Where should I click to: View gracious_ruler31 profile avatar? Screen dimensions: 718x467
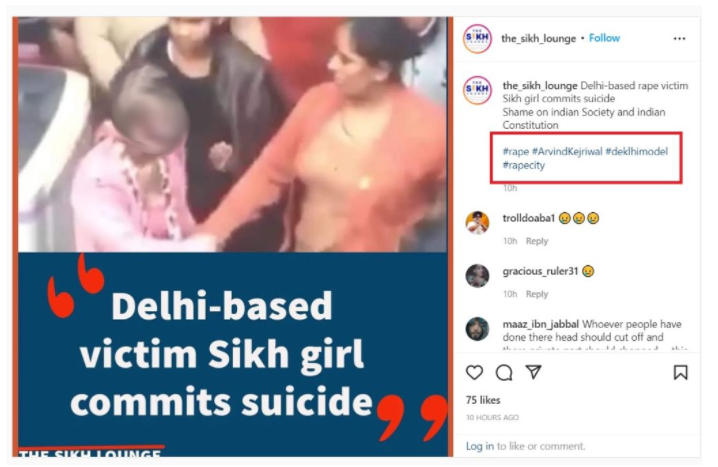[477, 276]
